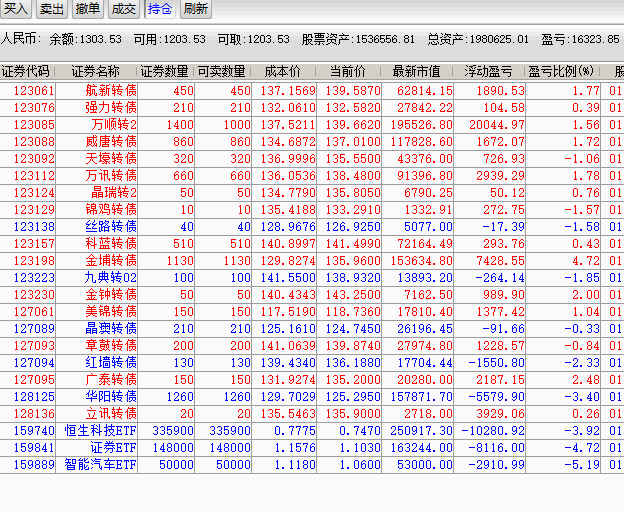Select the 智能汽车ETF holding

pyautogui.click(x=101, y=465)
